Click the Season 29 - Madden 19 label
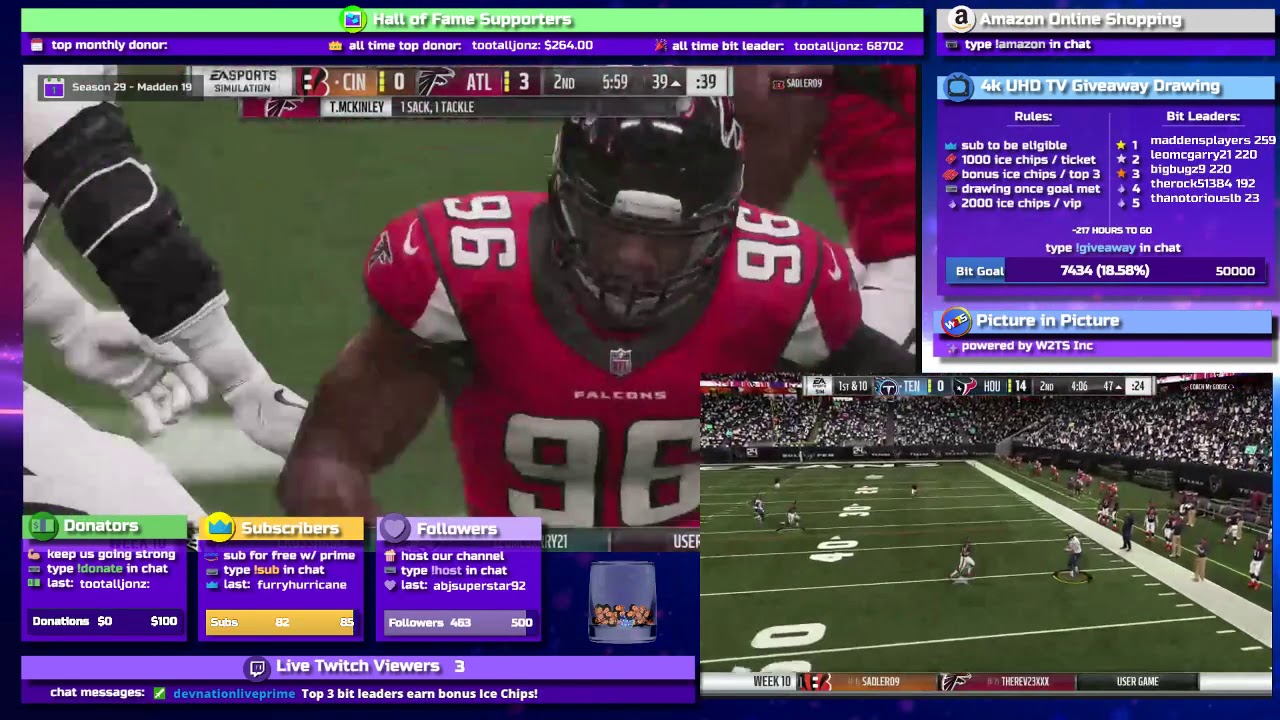The width and height of the screenshot is (1280, 720). 132,87
